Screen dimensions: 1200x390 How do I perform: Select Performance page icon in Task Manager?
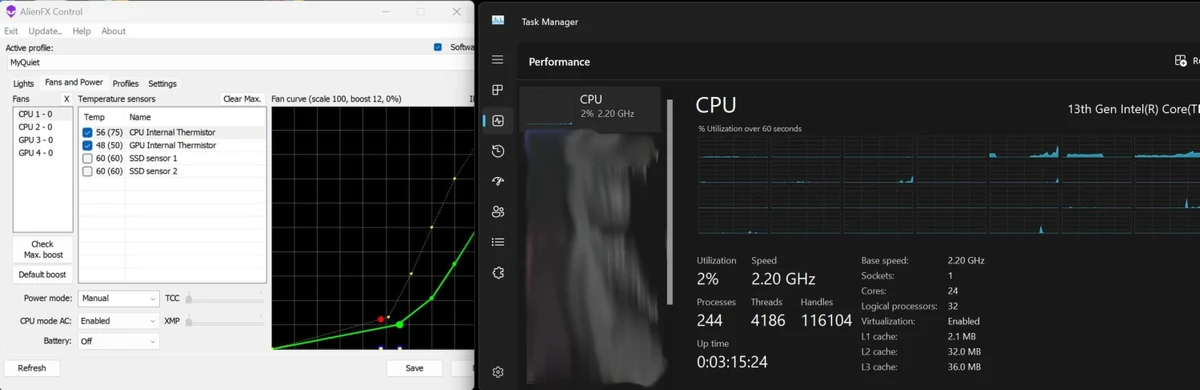(498, 121)
